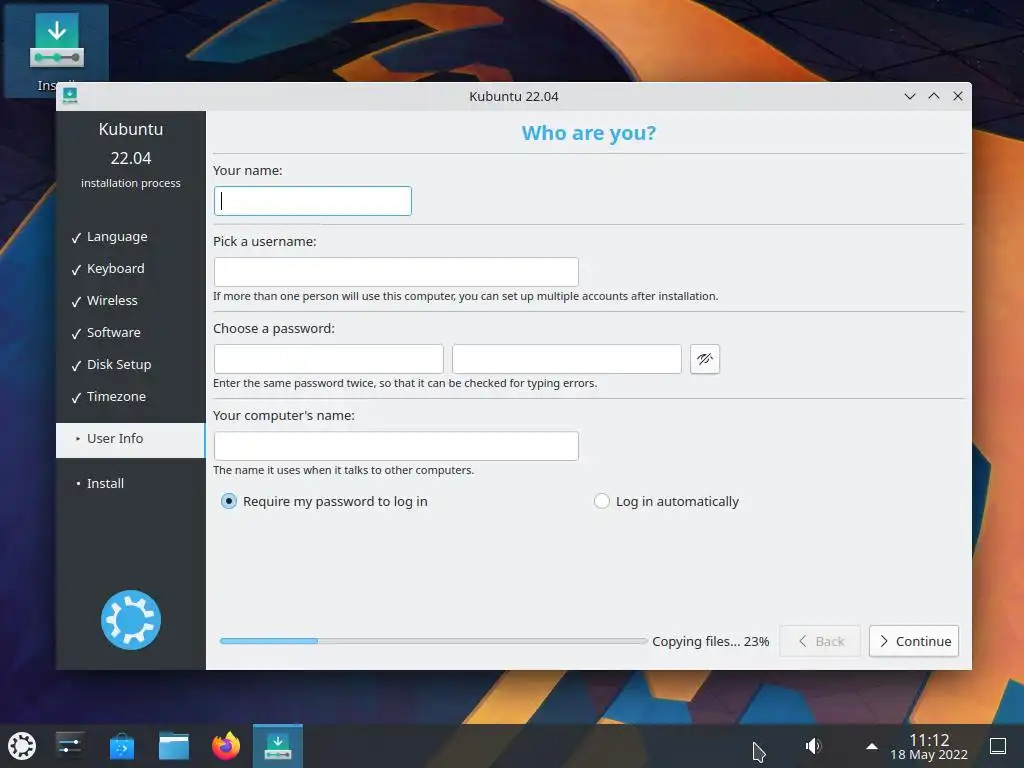Viewport: 1024px width, 768px height.
Task: Click the Copying files... 23% status text
Action: point(711,641)
